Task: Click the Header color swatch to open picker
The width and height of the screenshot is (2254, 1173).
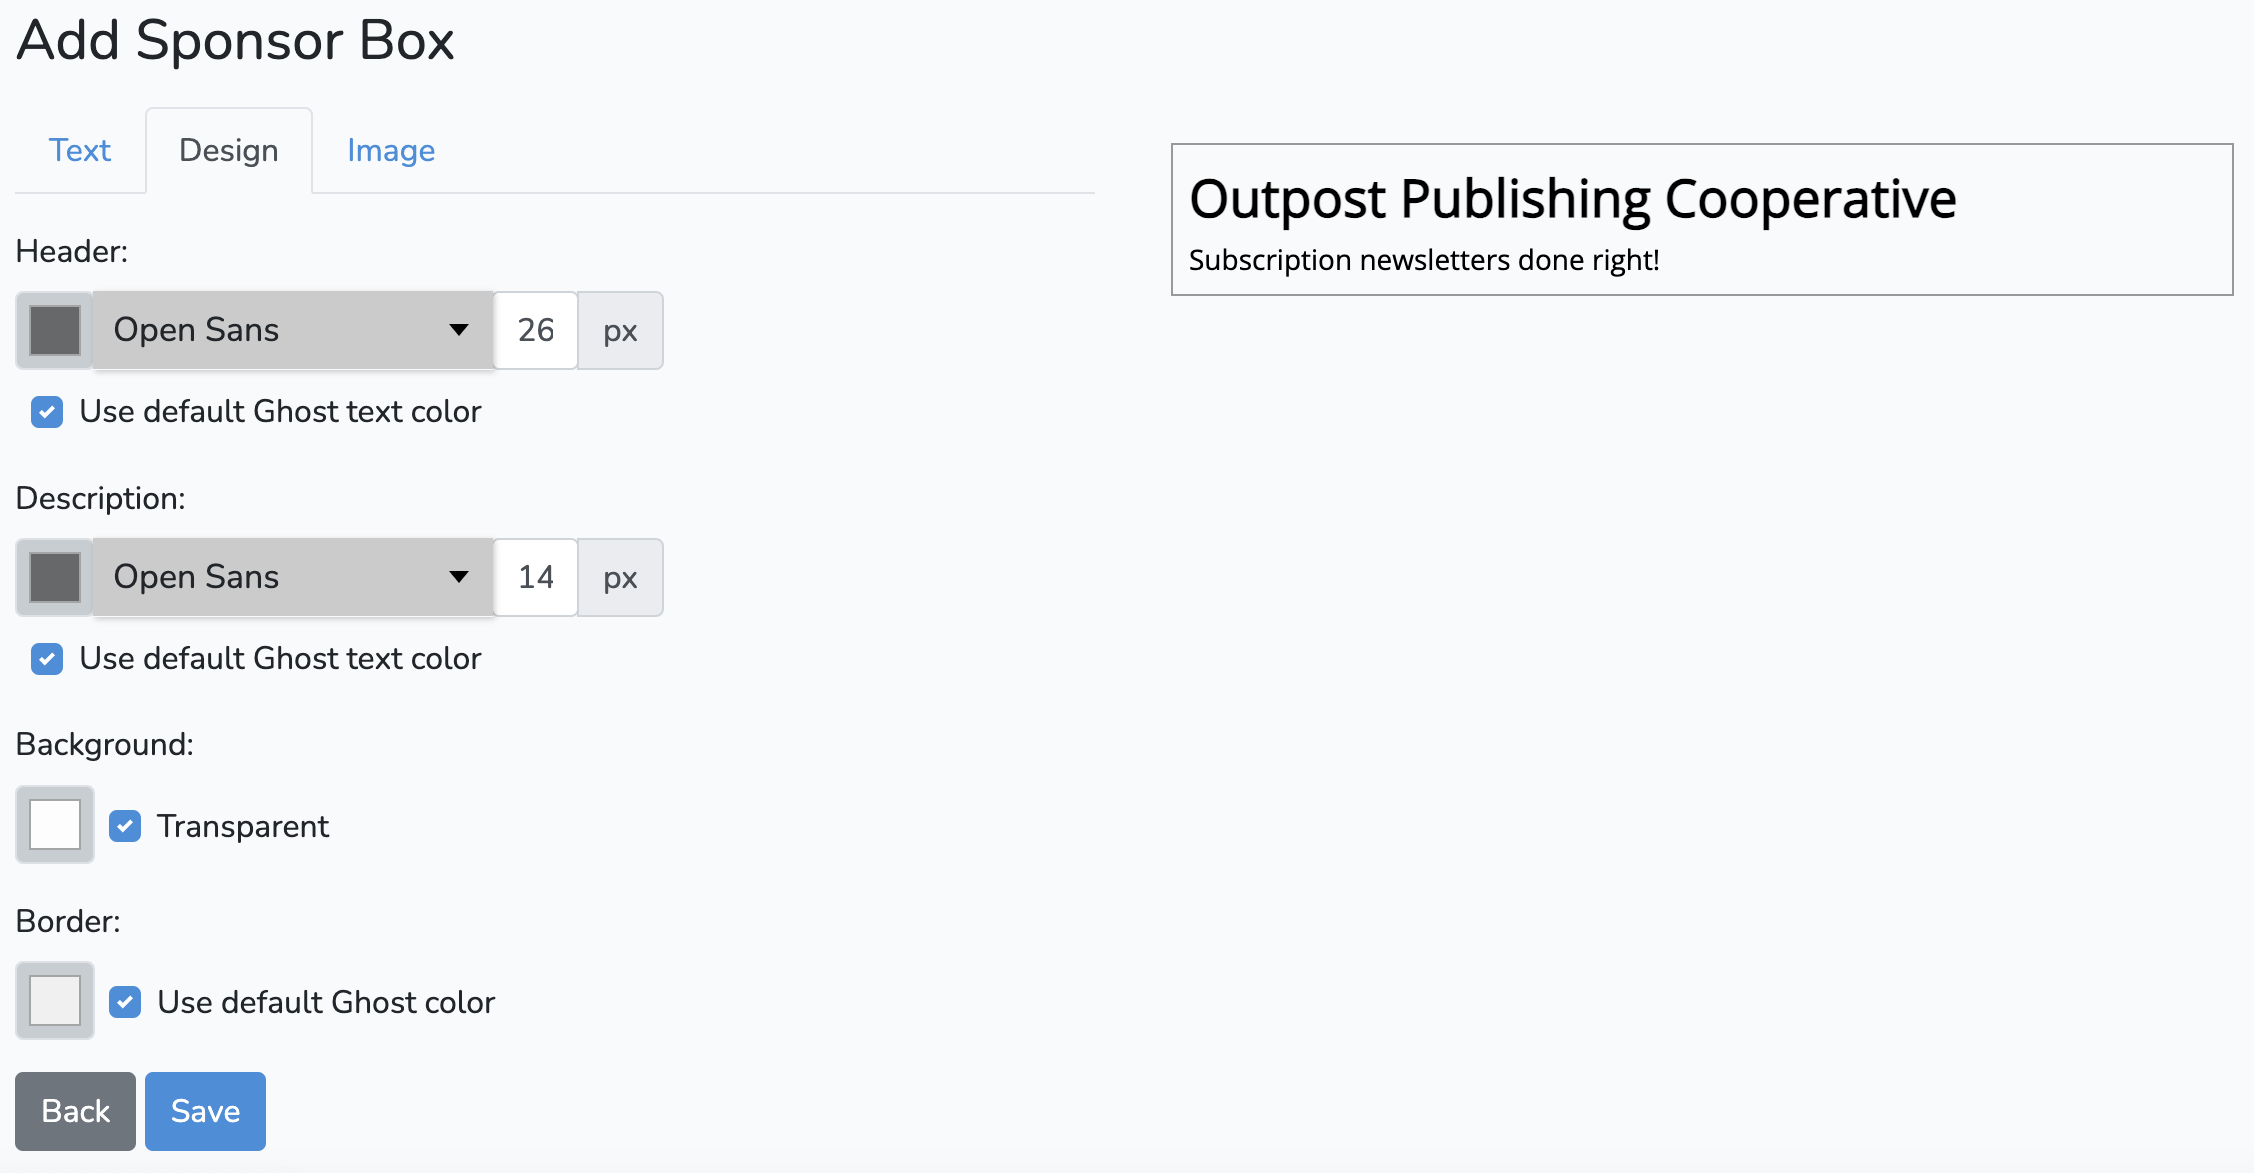Action: [x=55, y=329]
